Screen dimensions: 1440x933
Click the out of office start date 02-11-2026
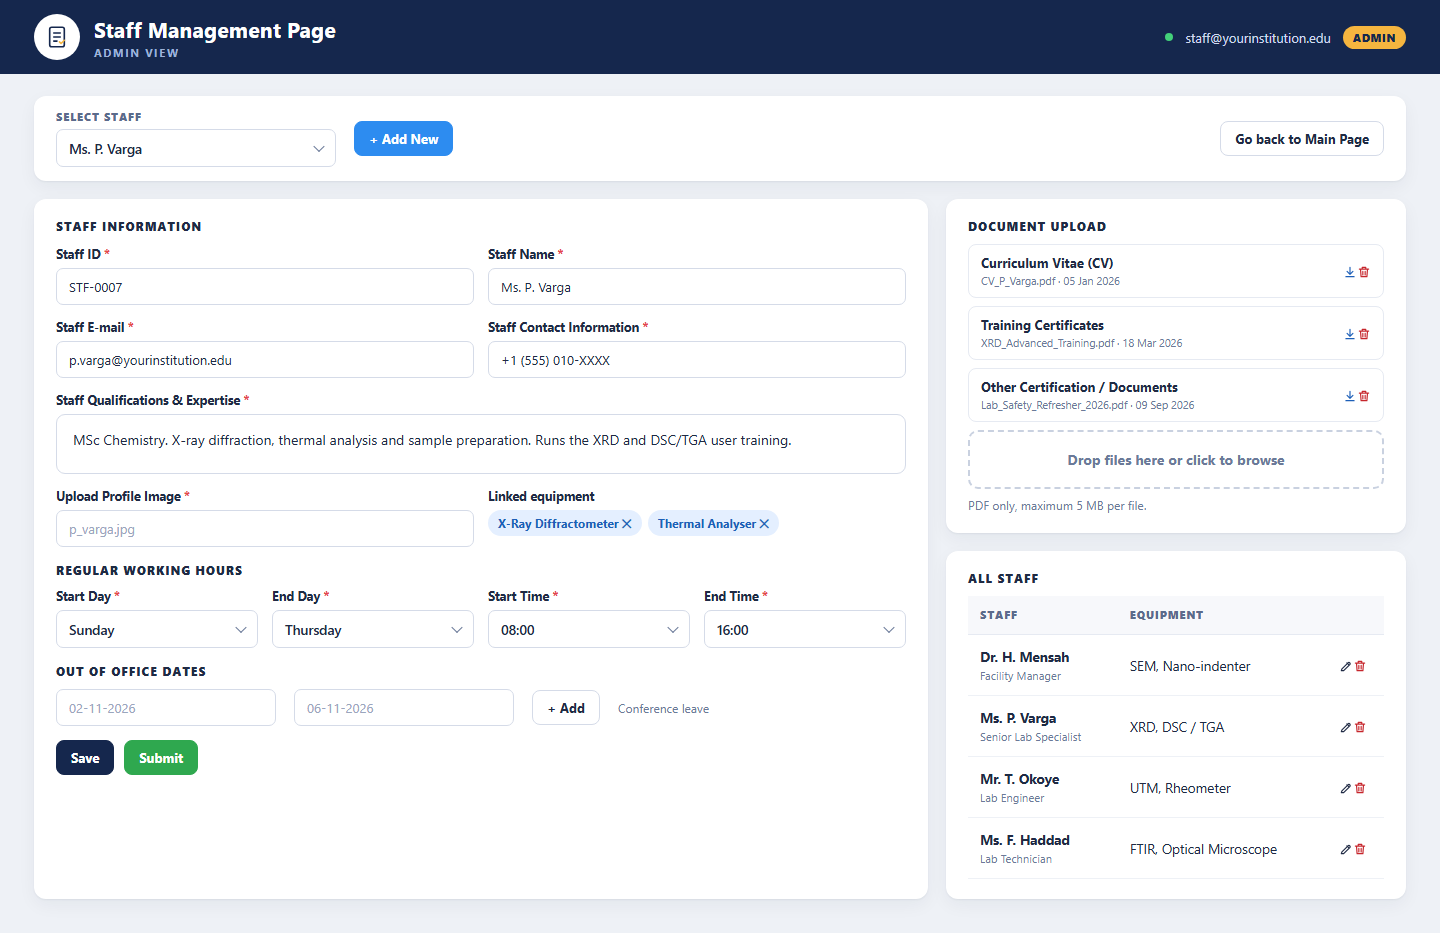click(166, 708)
